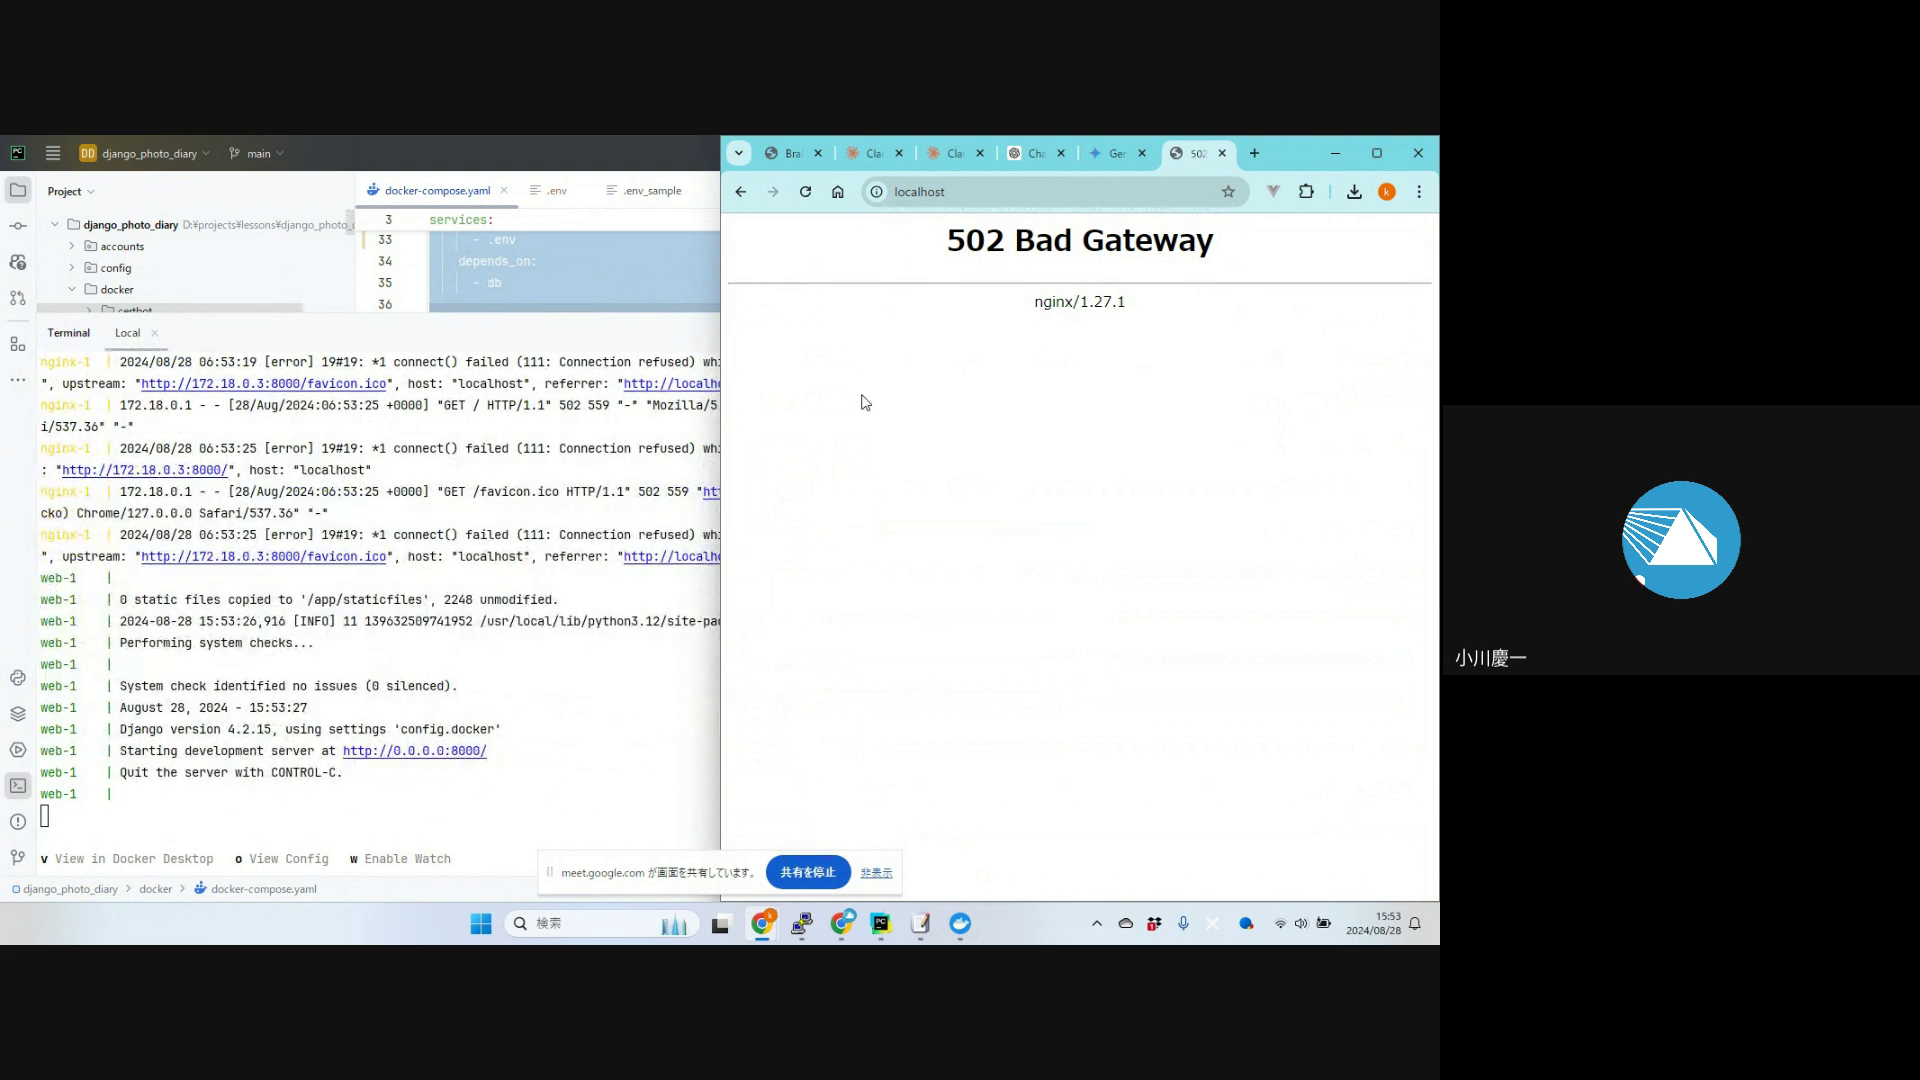The image size is (1920, 1080).
Task: Click the Problems warning icon in sidebar
Action: pos(18,822)
